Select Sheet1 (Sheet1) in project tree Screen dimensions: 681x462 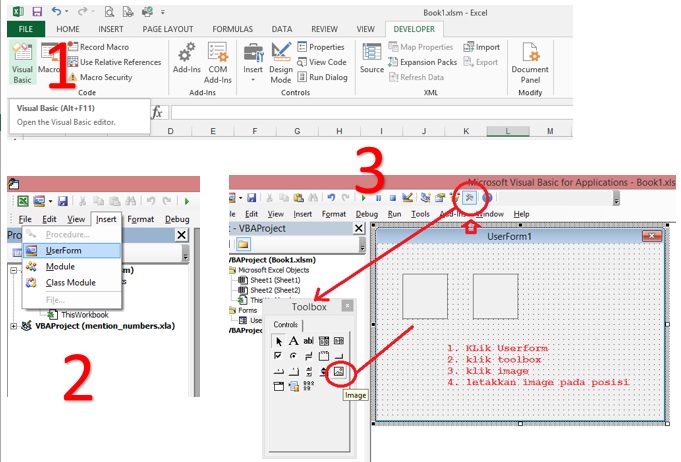(269, 280)
